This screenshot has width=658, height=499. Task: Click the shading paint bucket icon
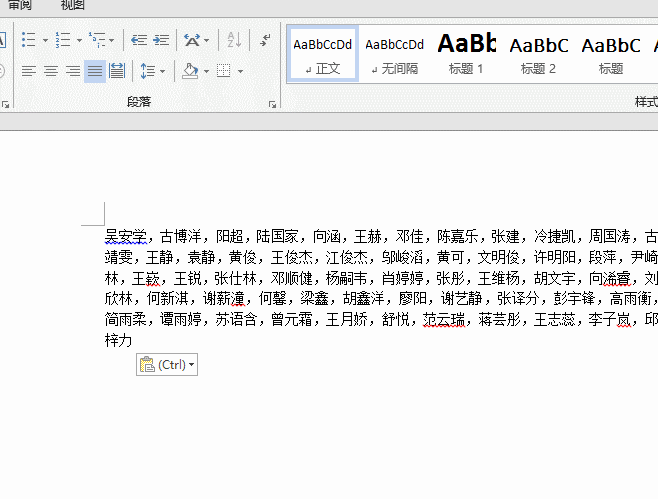[190, 71]
